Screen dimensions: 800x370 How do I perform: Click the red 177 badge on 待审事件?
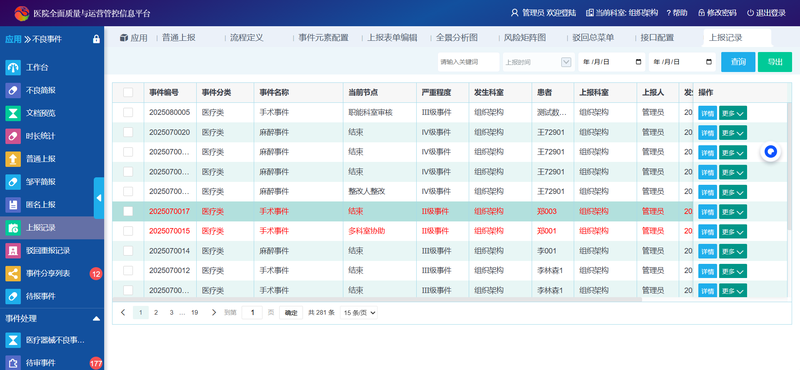[x=96, y=363]
